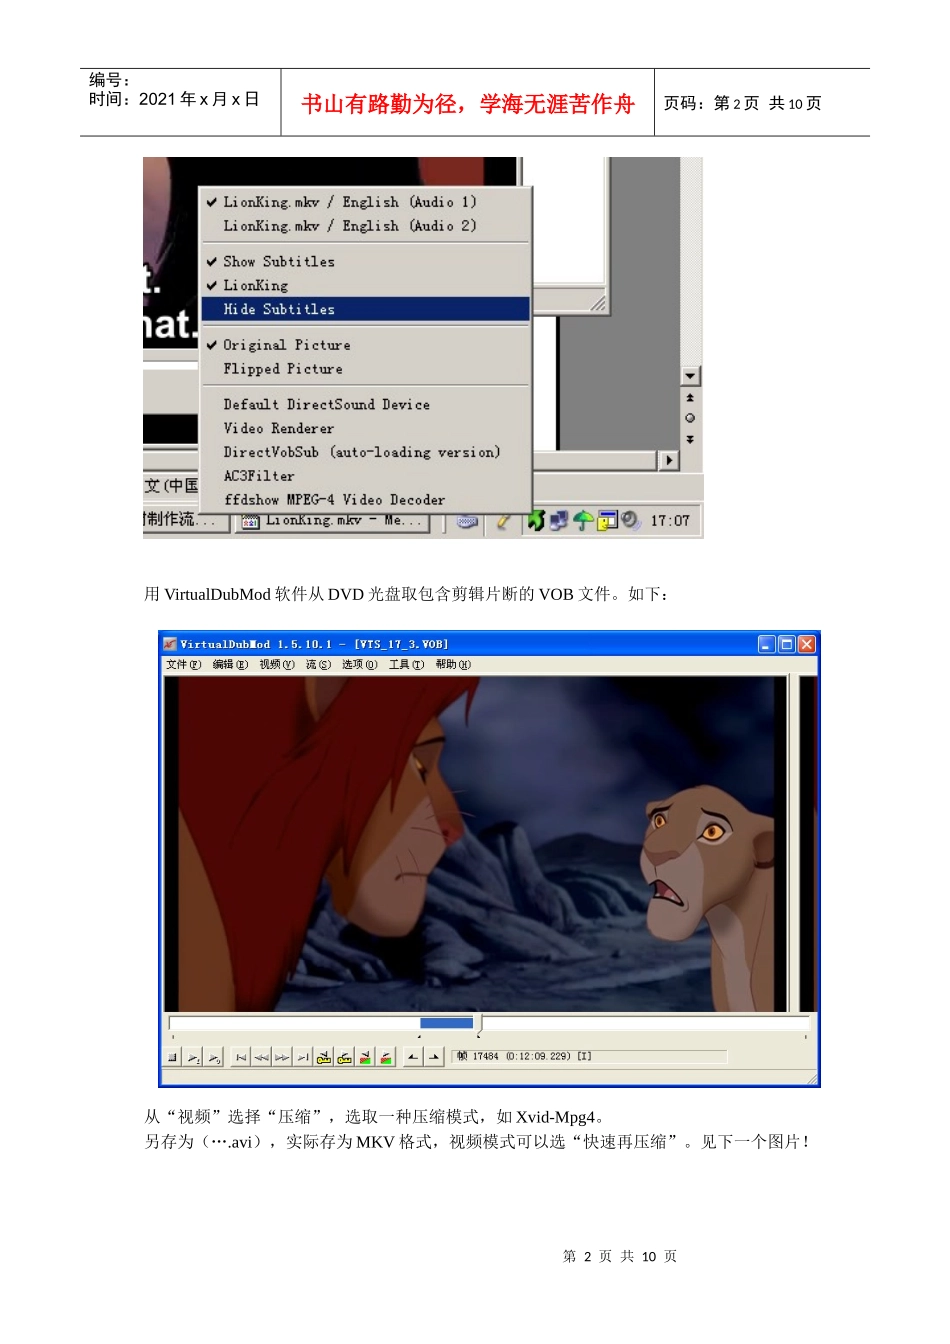Click the LionKing.mkv taskbar button
Image resolution: width=950 pixels, height=1344 pixels.
[333, 521]
